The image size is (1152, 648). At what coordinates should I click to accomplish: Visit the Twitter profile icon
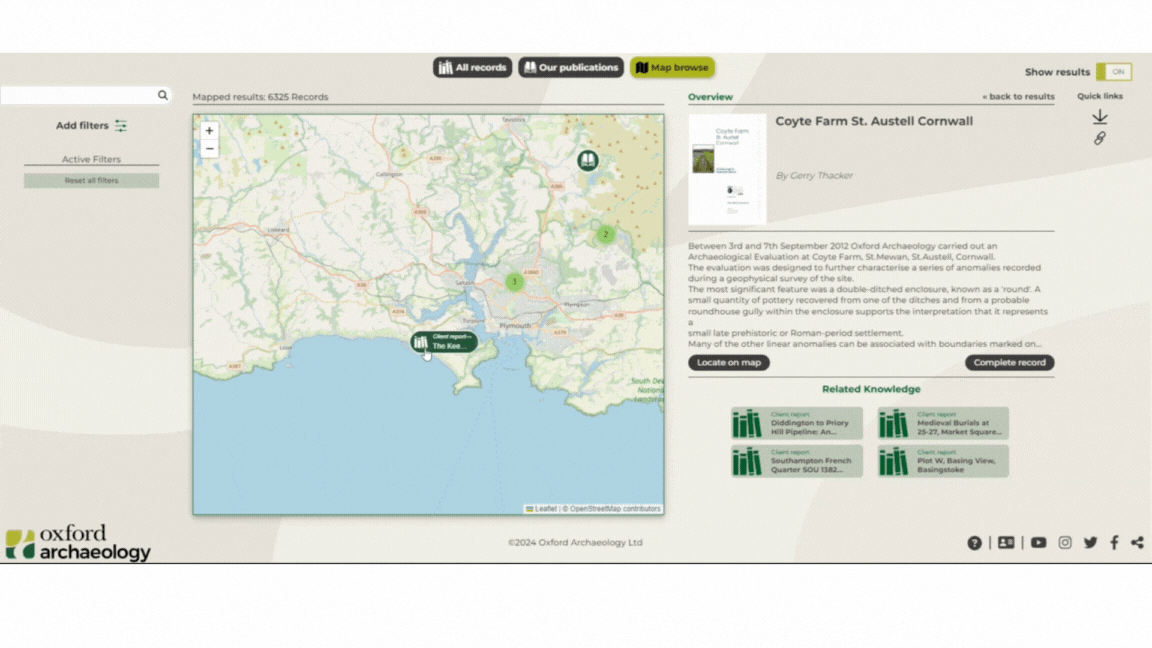click(x=1090, y=542)
